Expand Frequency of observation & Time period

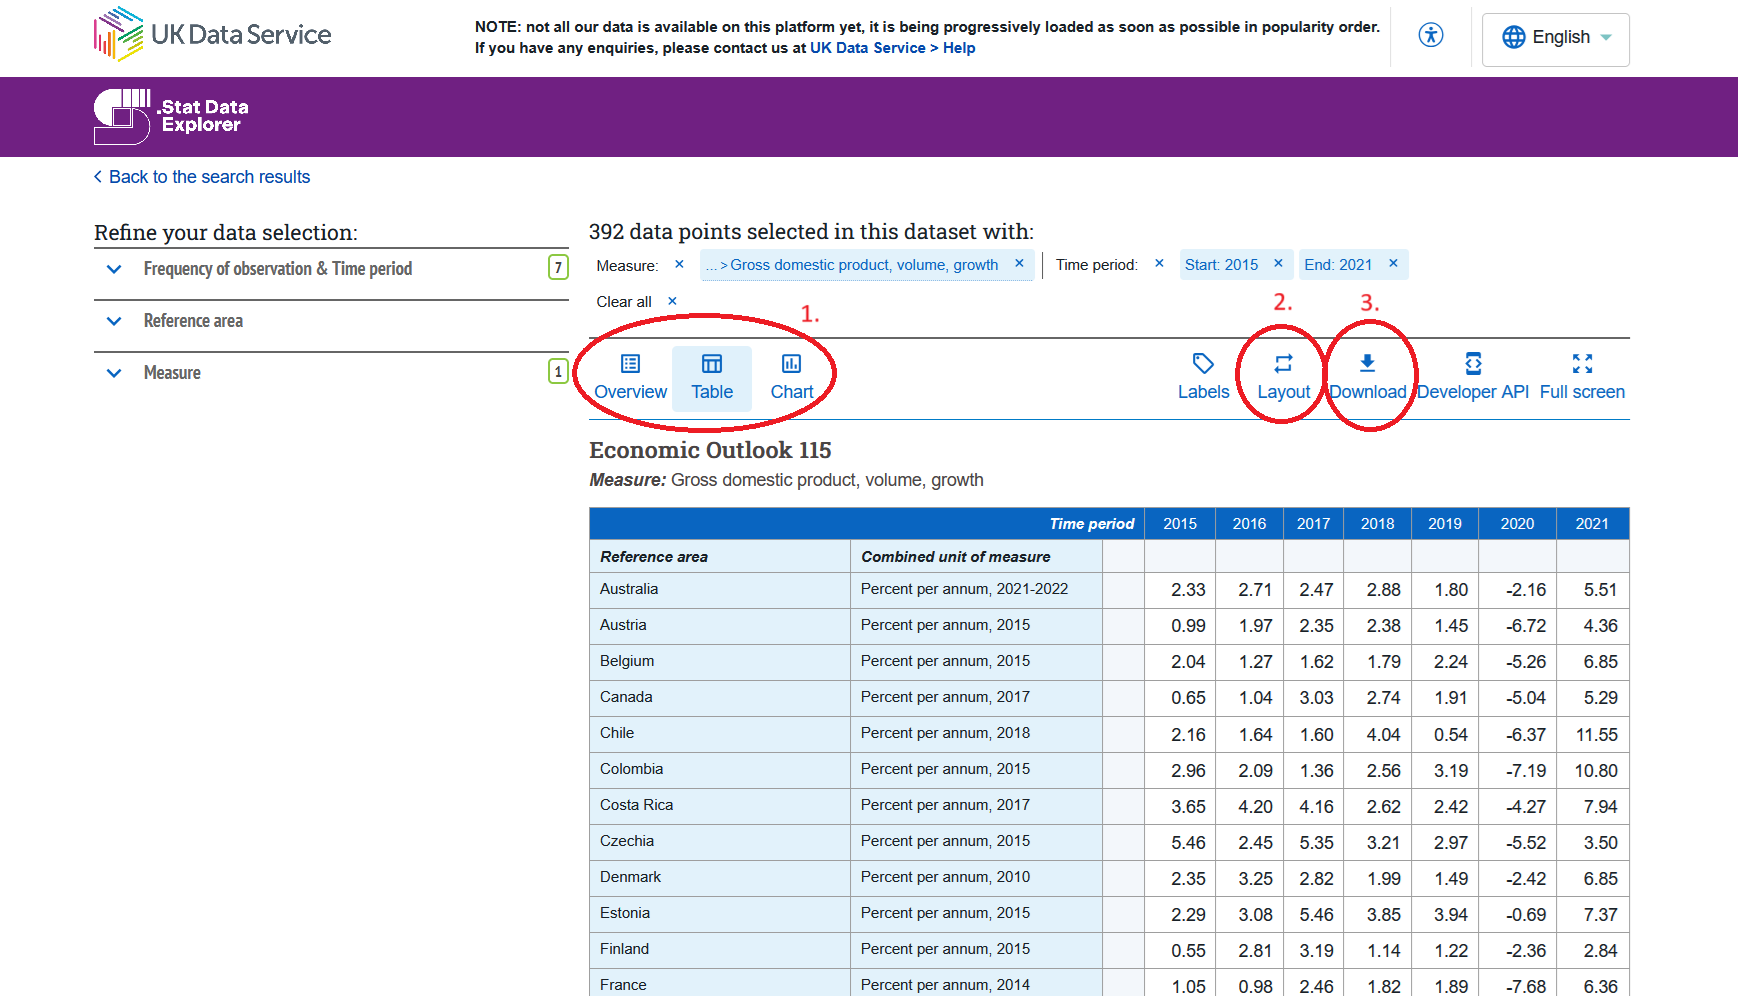[331, 269]
